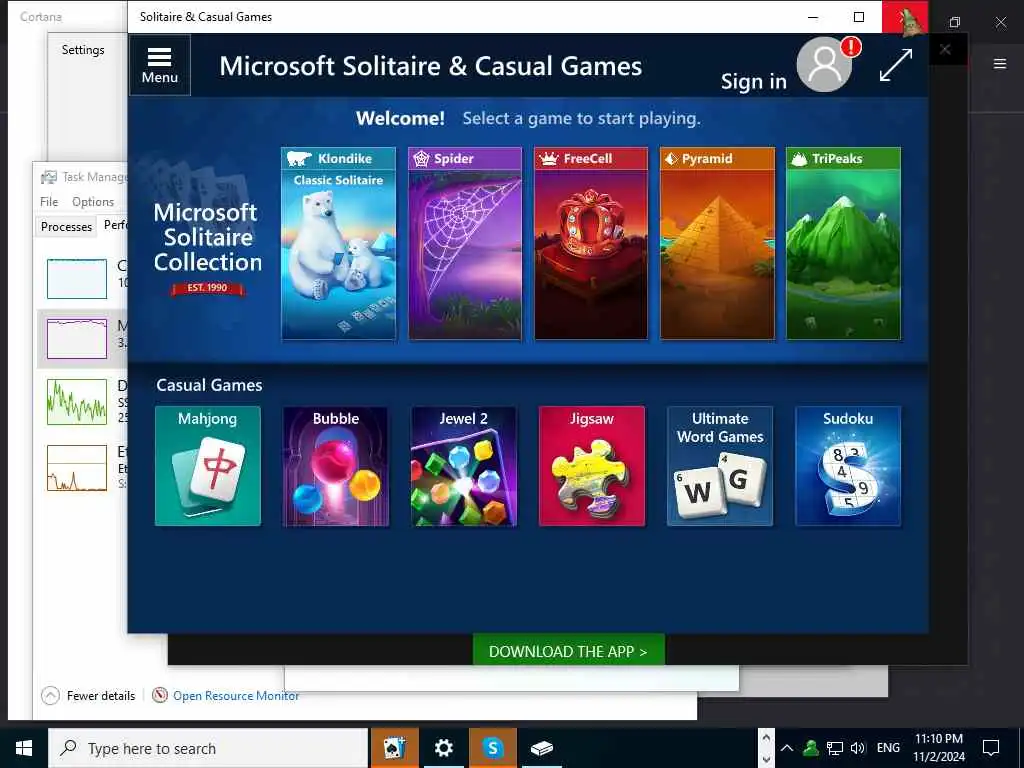Open the clock showing 11:10 PM
Image resolution: width=1024 pixels, height=768 pixels.
(x=938, y=748)
